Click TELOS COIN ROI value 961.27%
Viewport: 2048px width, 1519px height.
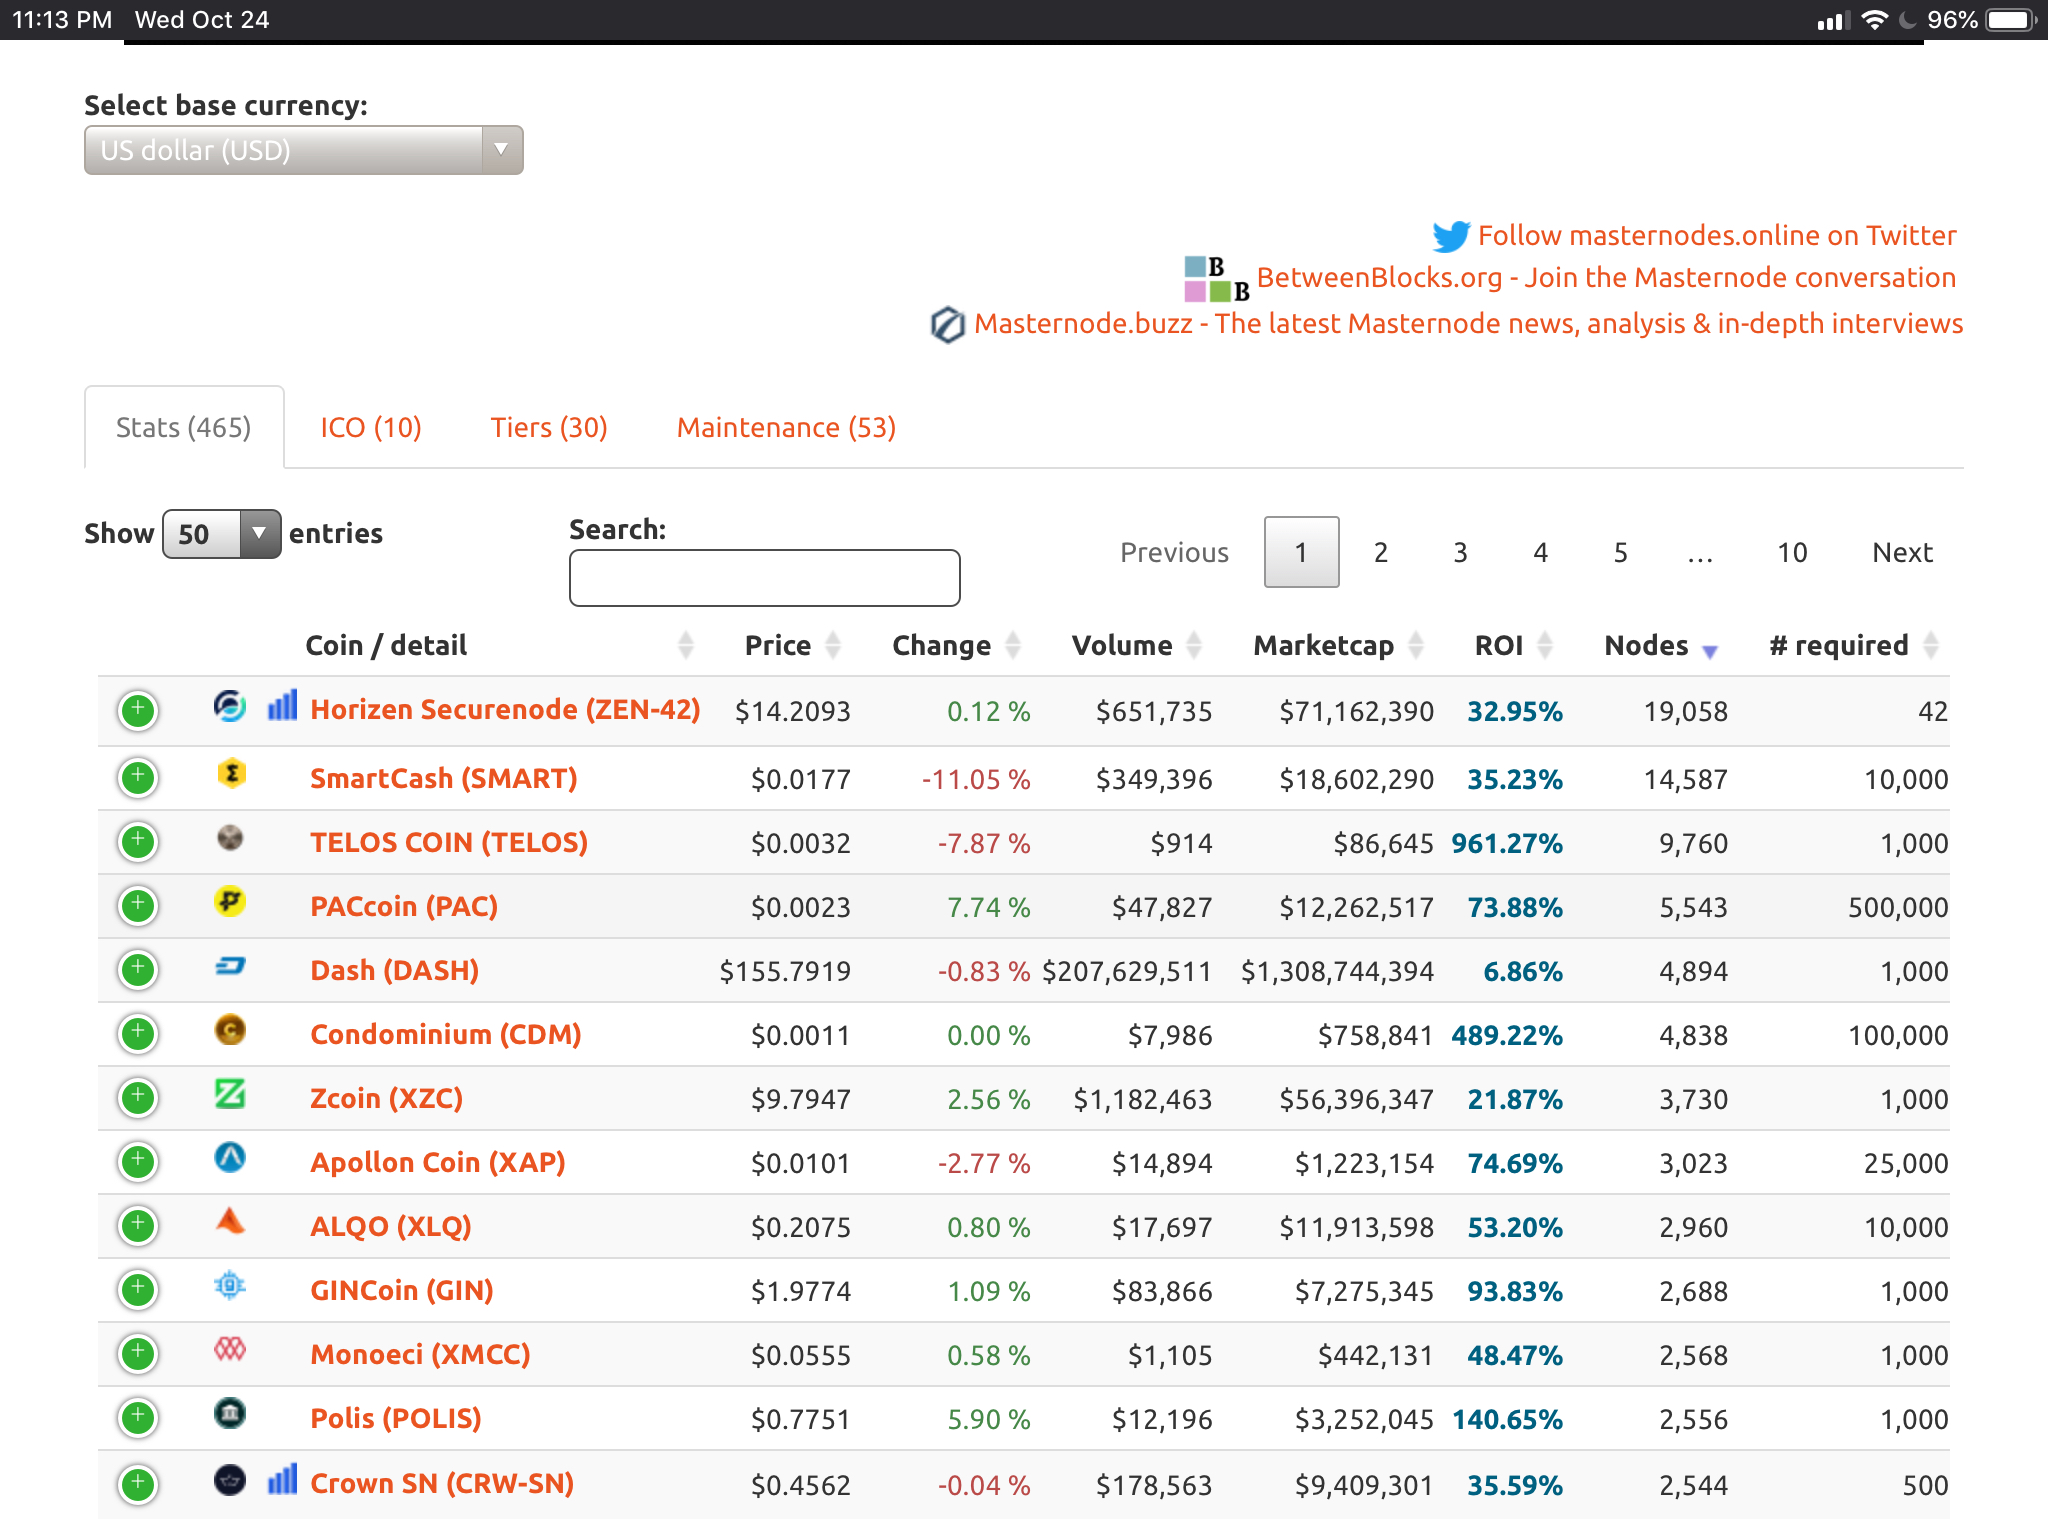click(x=1507, y=844)
